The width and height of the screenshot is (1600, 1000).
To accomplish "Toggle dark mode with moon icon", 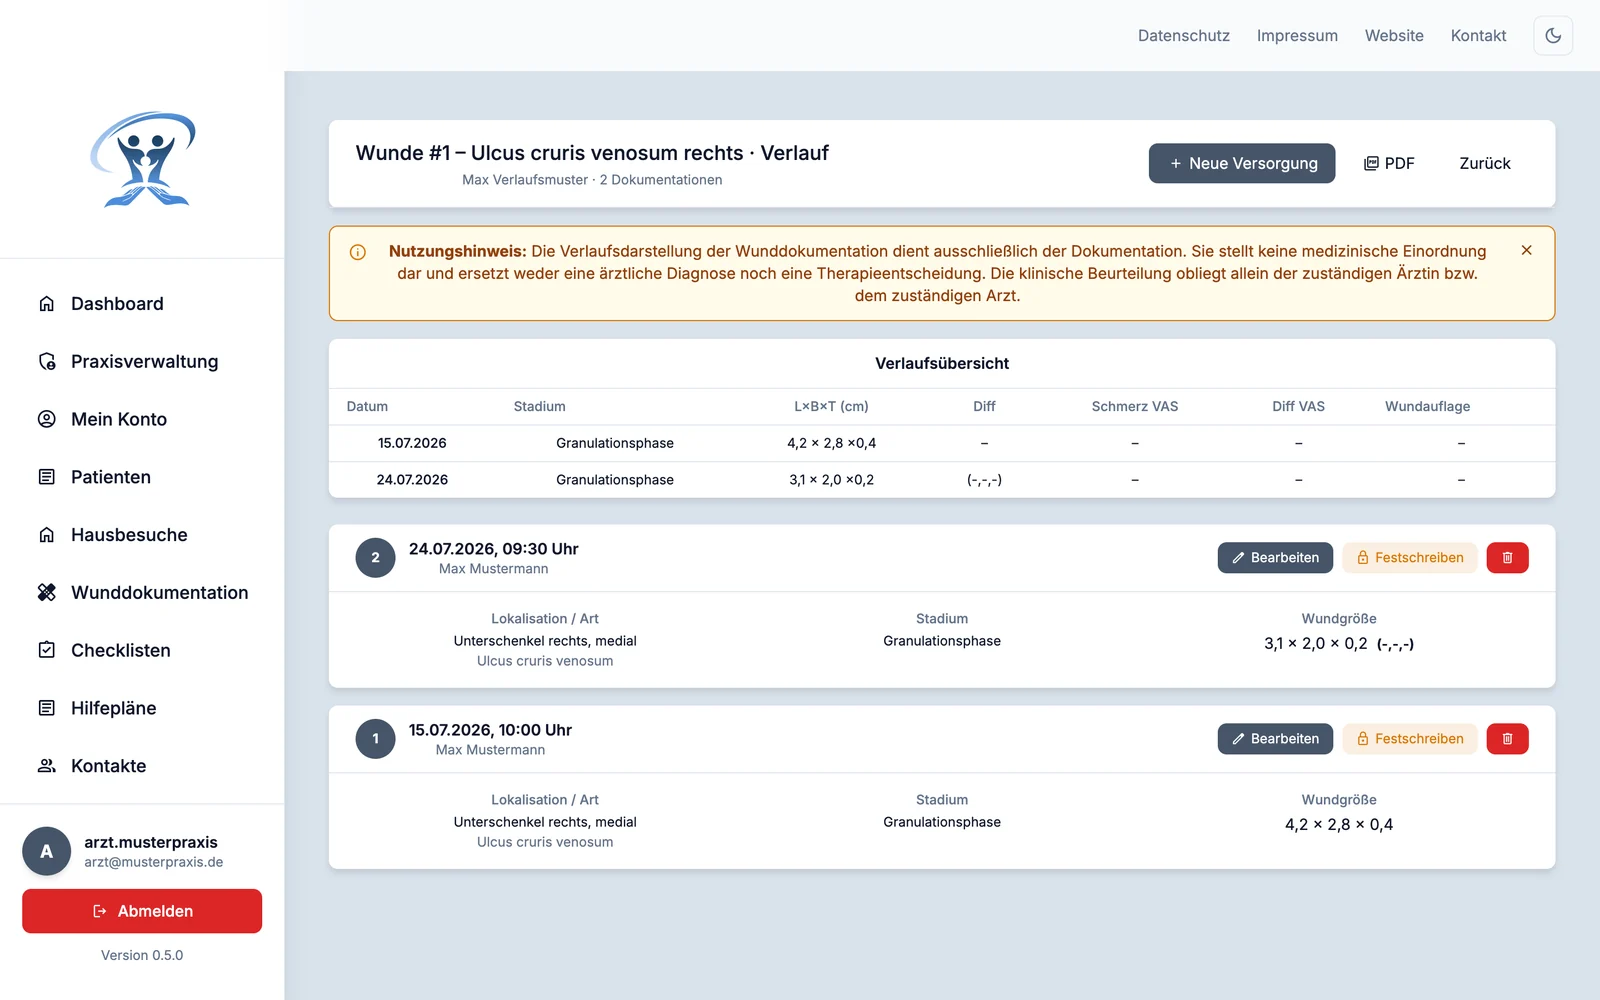I will coord(1553,36).
